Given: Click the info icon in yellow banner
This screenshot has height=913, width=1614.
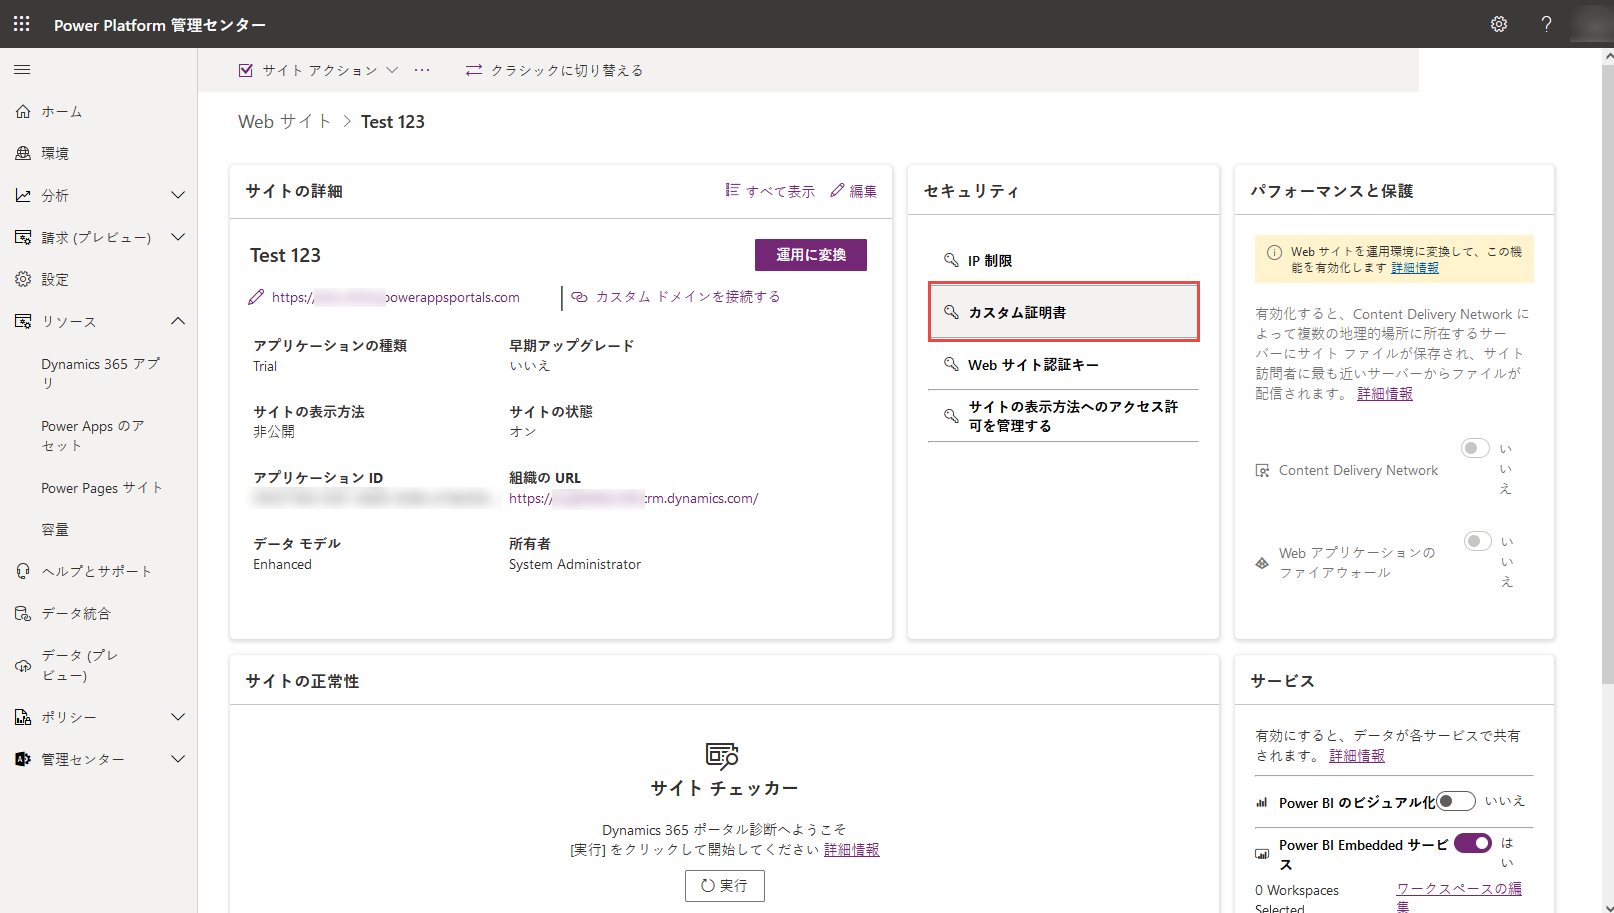Looking at the screenshot, I should (x=1274, y=252).
